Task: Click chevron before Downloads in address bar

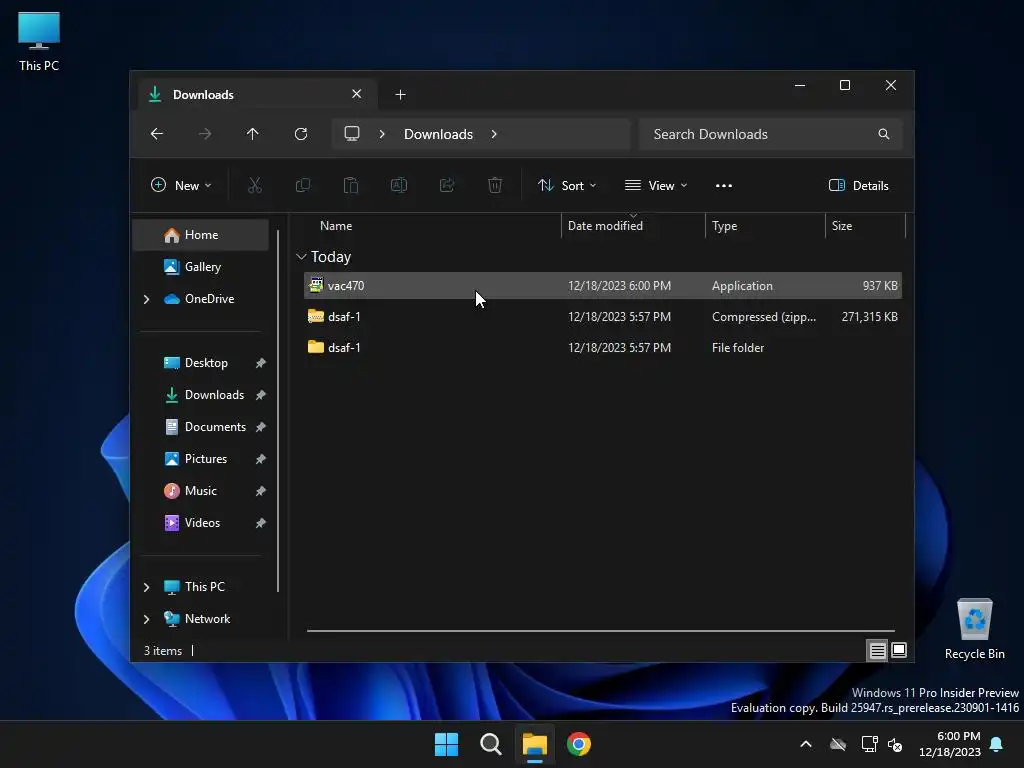Action: point(382,134)
